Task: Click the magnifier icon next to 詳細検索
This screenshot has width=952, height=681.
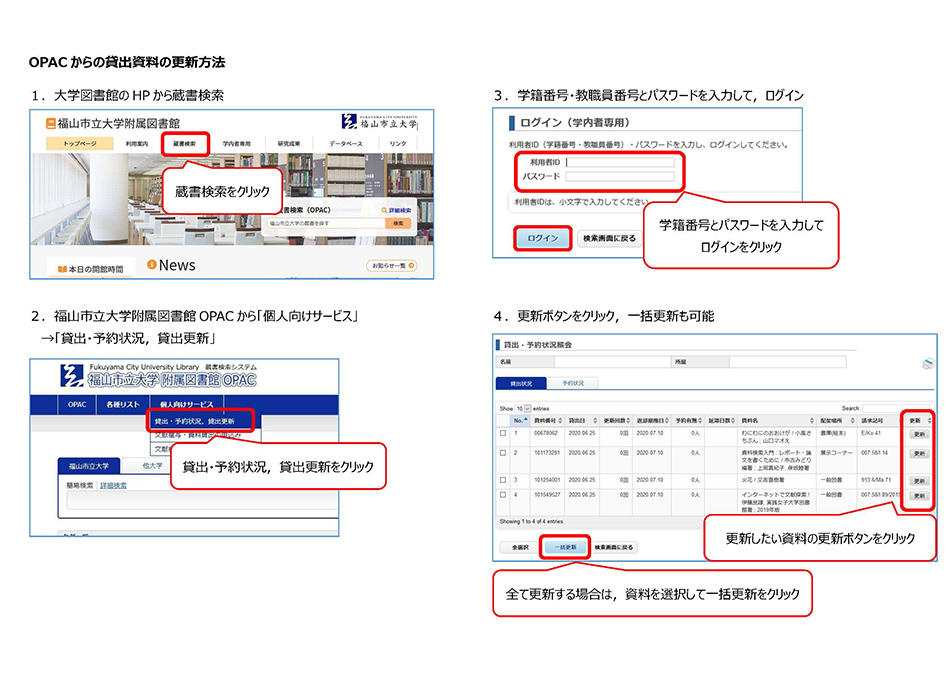Action: pyautogui.click(x=384, y=210)
